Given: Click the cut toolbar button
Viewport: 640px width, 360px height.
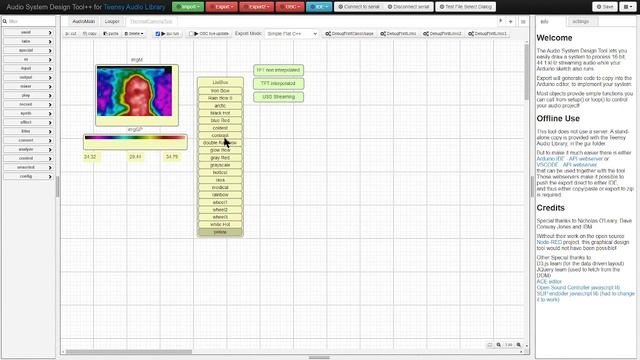Looking at the screenshot, I should tap(71, 33).
